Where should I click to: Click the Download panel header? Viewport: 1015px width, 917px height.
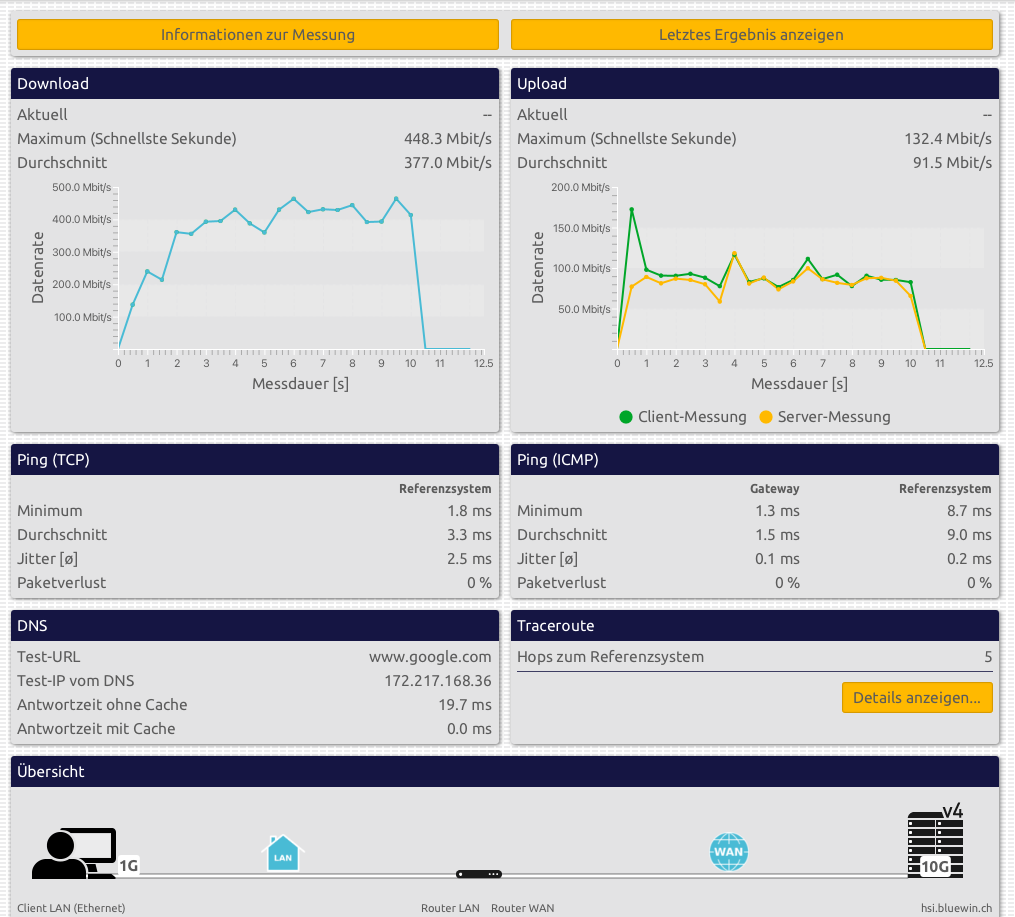255,83
